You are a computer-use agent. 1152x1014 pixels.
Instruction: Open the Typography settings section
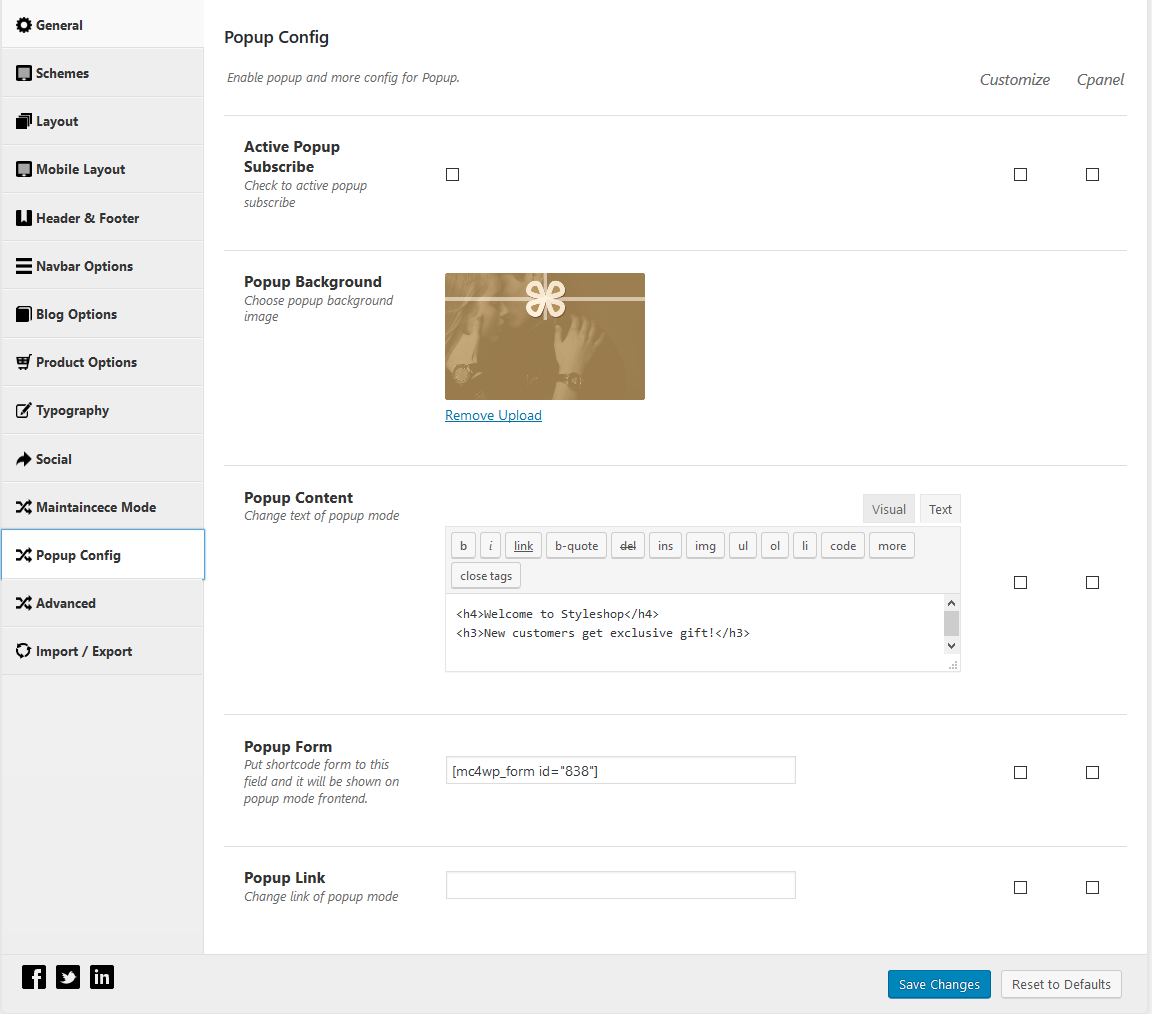[103, 411]
